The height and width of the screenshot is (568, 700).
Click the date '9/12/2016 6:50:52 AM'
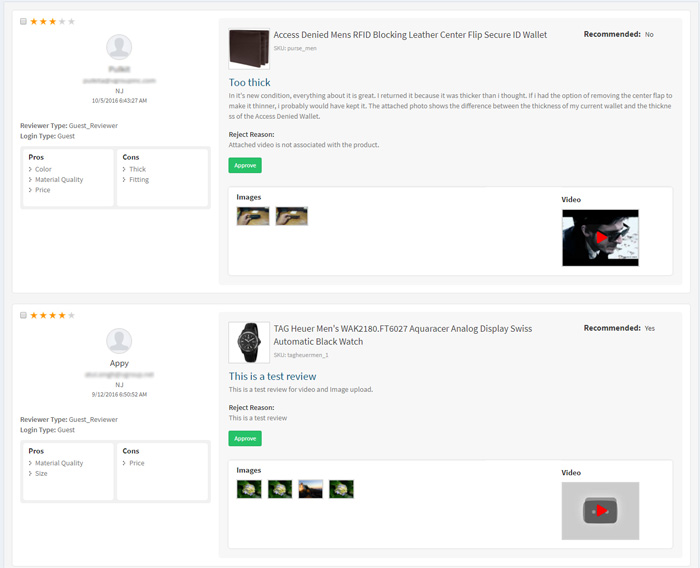pos(119,394)
